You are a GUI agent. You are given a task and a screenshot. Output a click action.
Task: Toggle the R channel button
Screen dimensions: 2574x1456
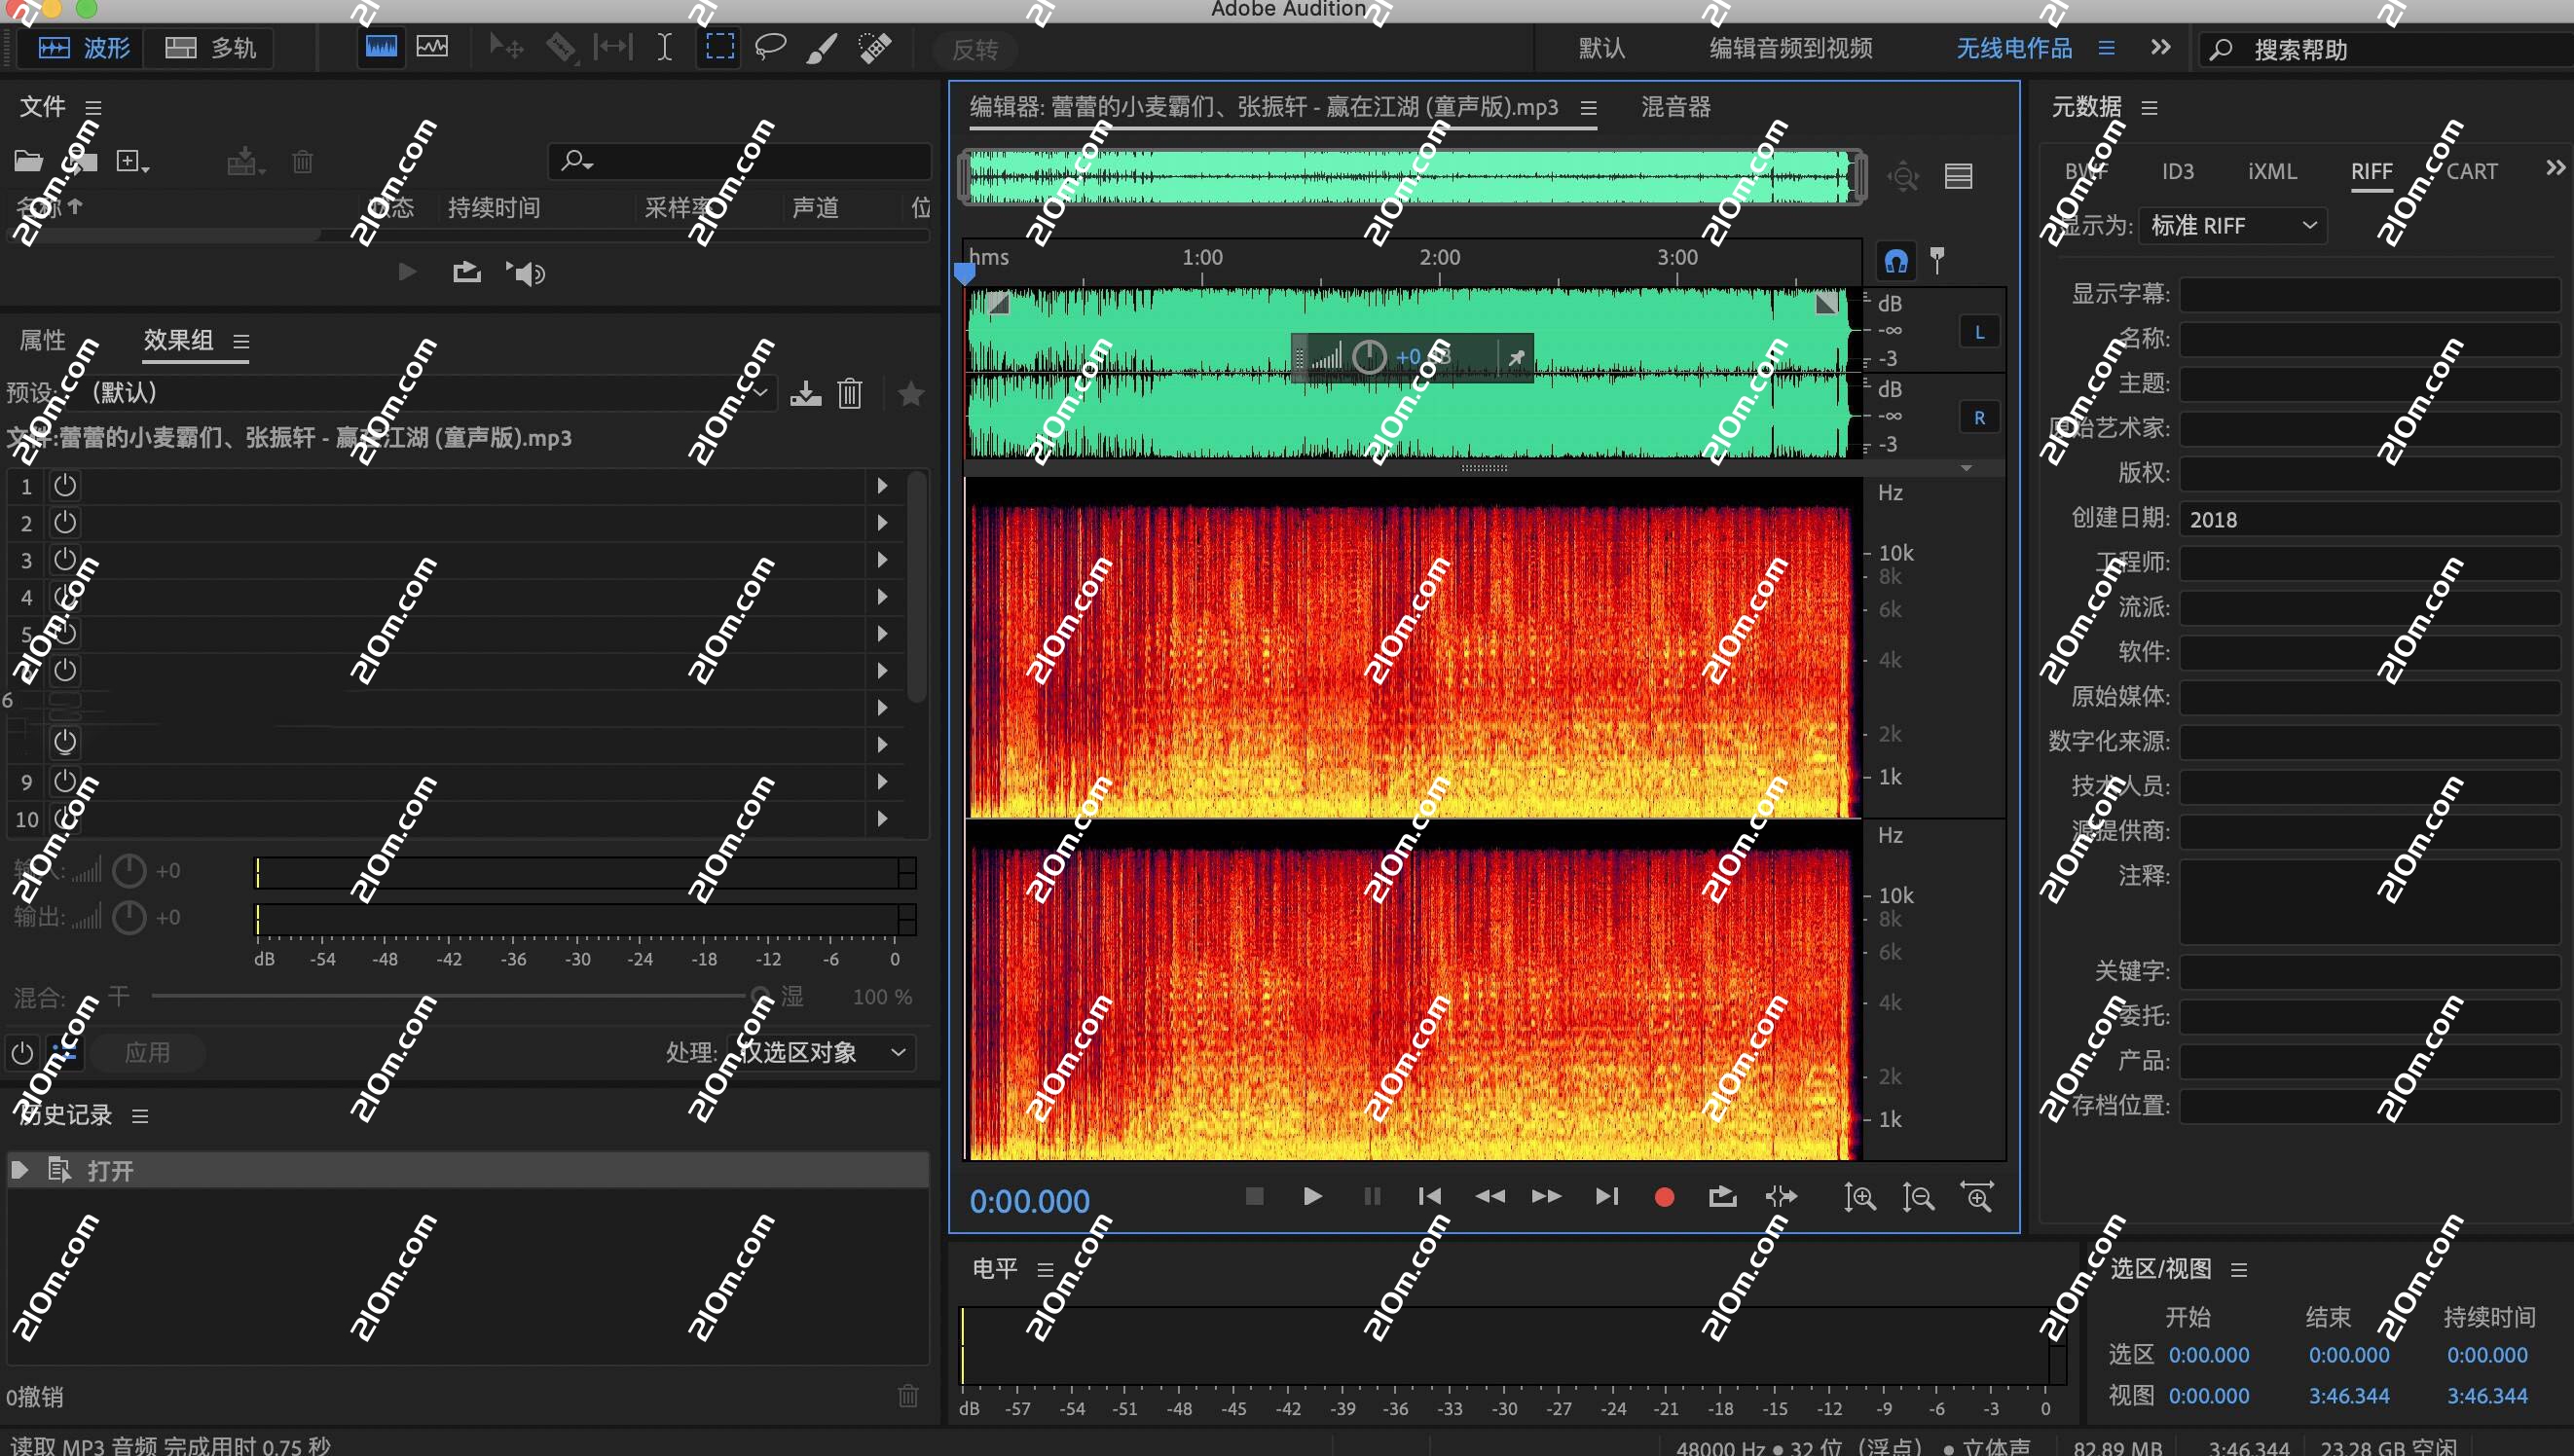coord(1978,417)
